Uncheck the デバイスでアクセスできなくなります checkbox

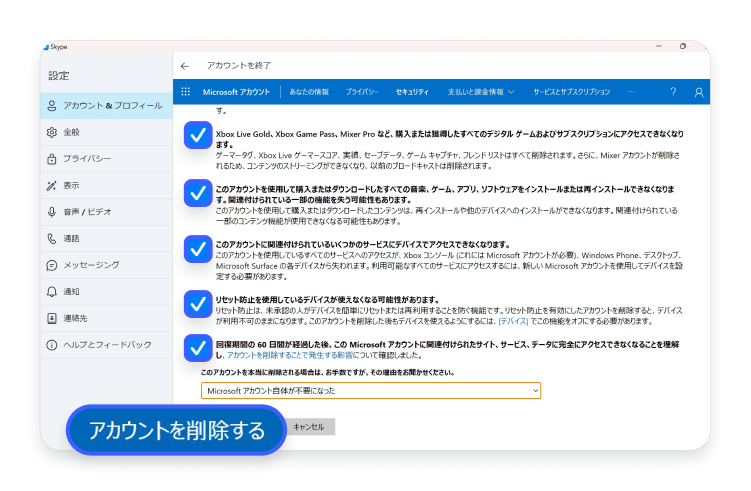point(198,249)
